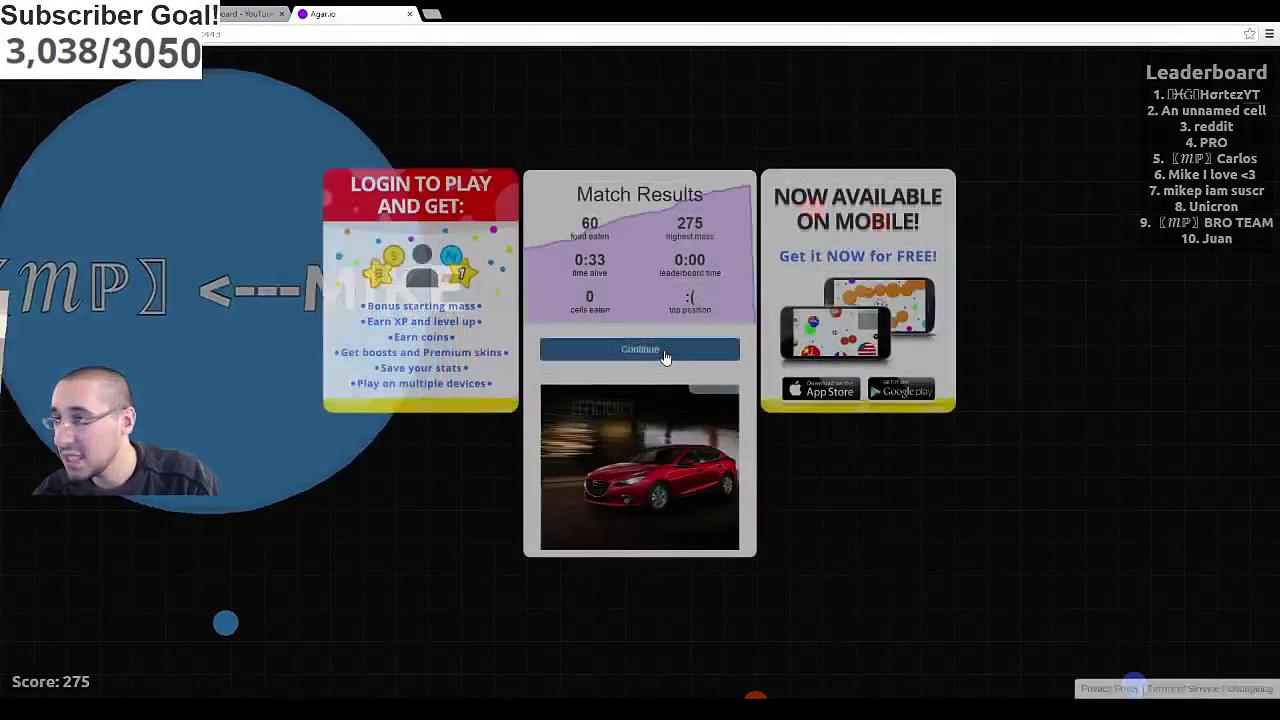This screenshot has height=720, width=1280.
Task: Click the Continue button in Match Results
Action: (639, 349)
